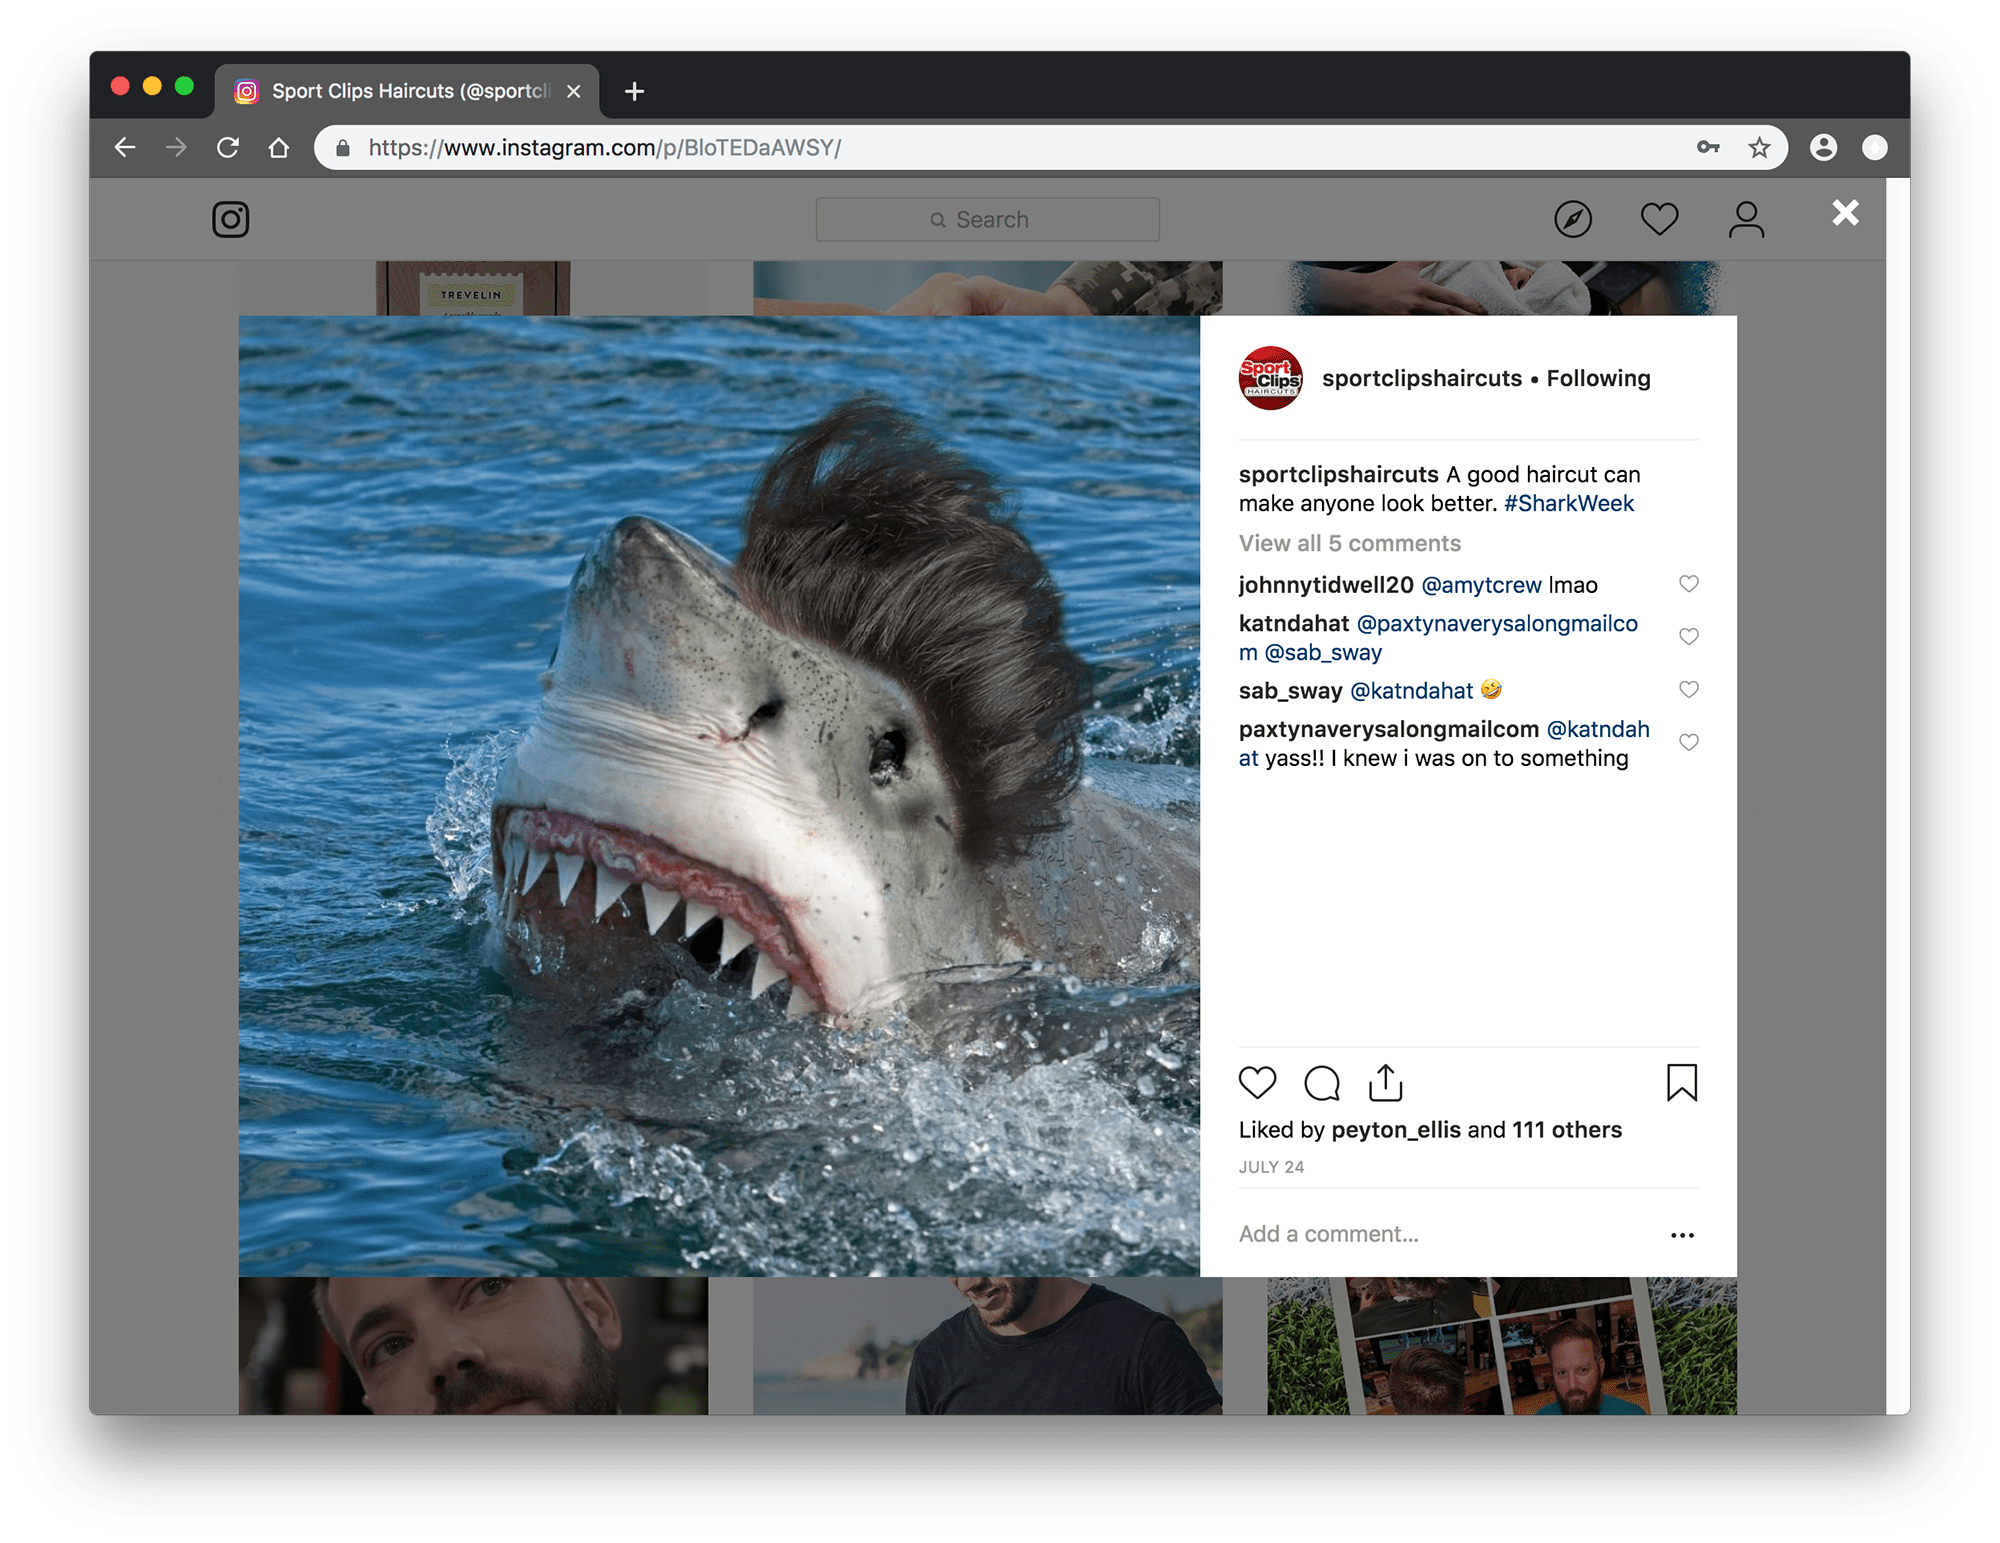
Task: Like johnnytidwell20's comment
Action: tap(1688, 584)
